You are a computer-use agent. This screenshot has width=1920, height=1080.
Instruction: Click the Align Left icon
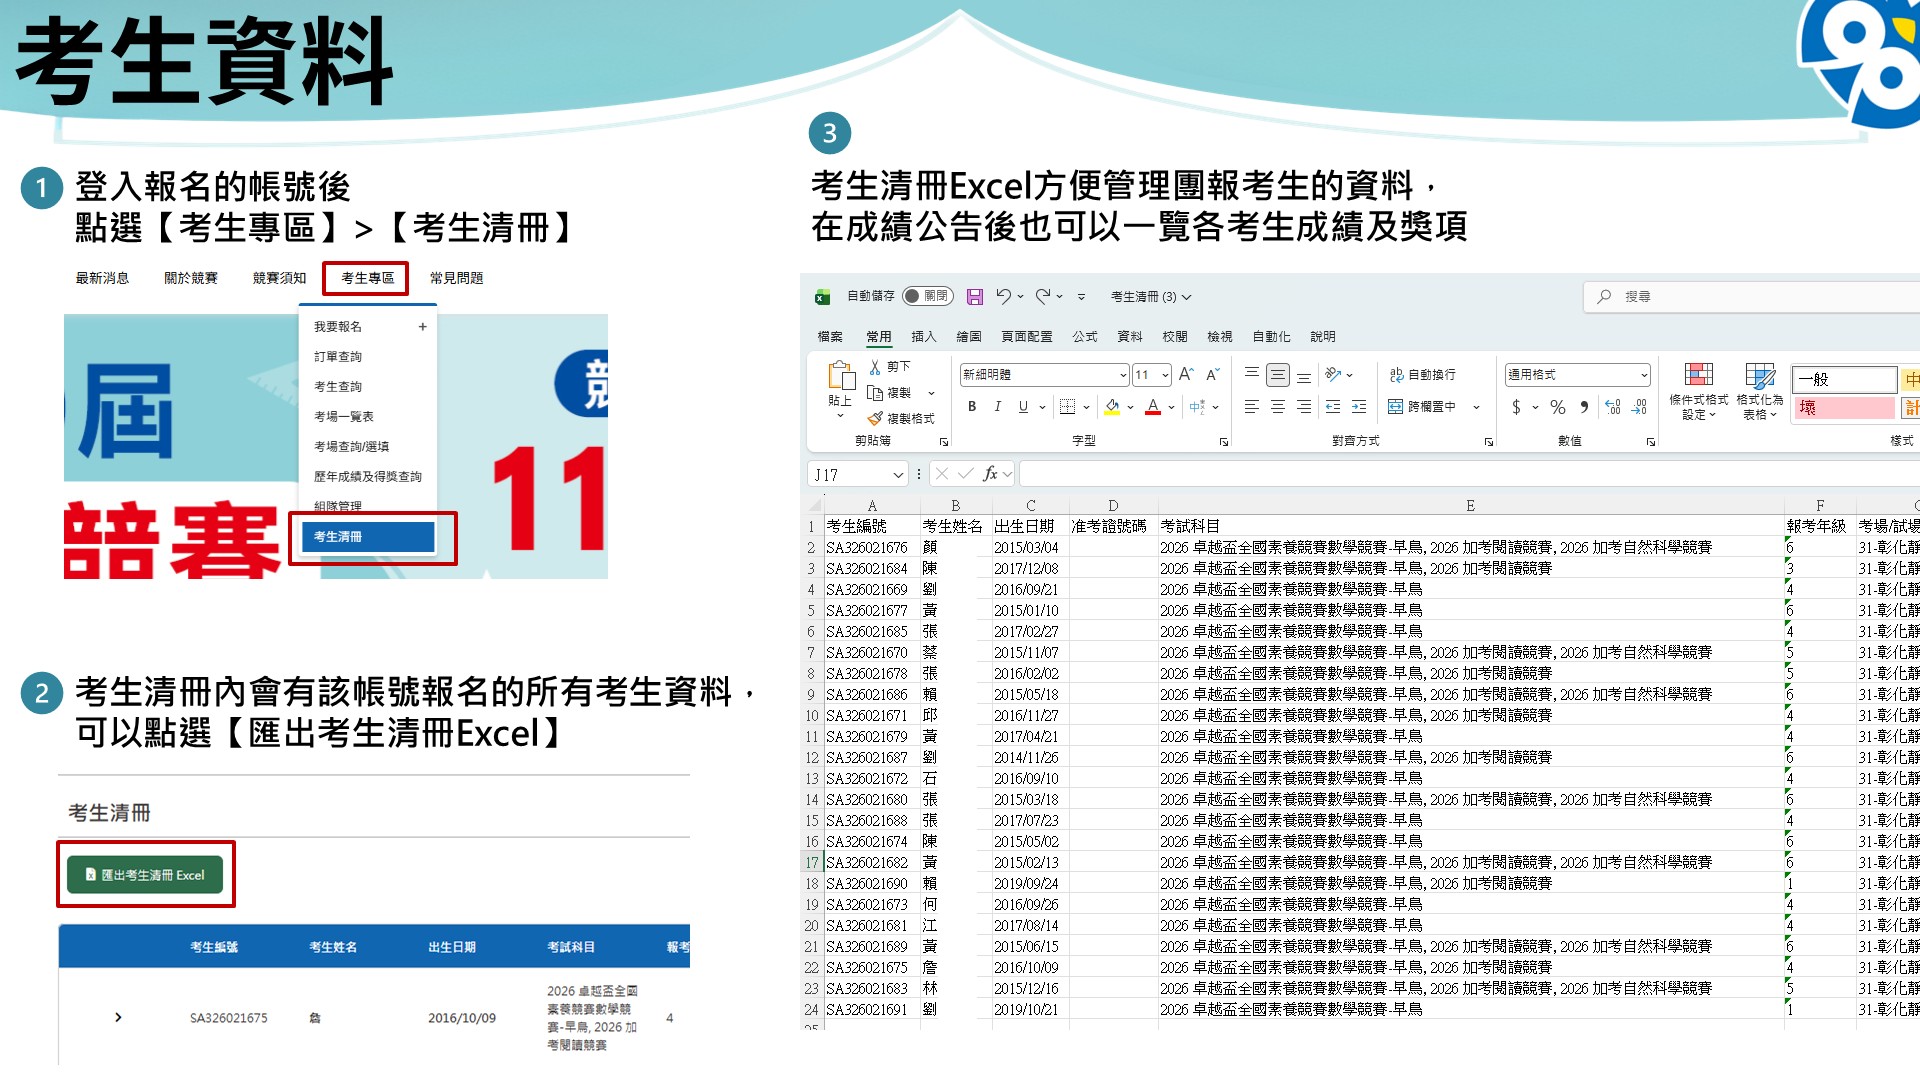point(1251,407)
